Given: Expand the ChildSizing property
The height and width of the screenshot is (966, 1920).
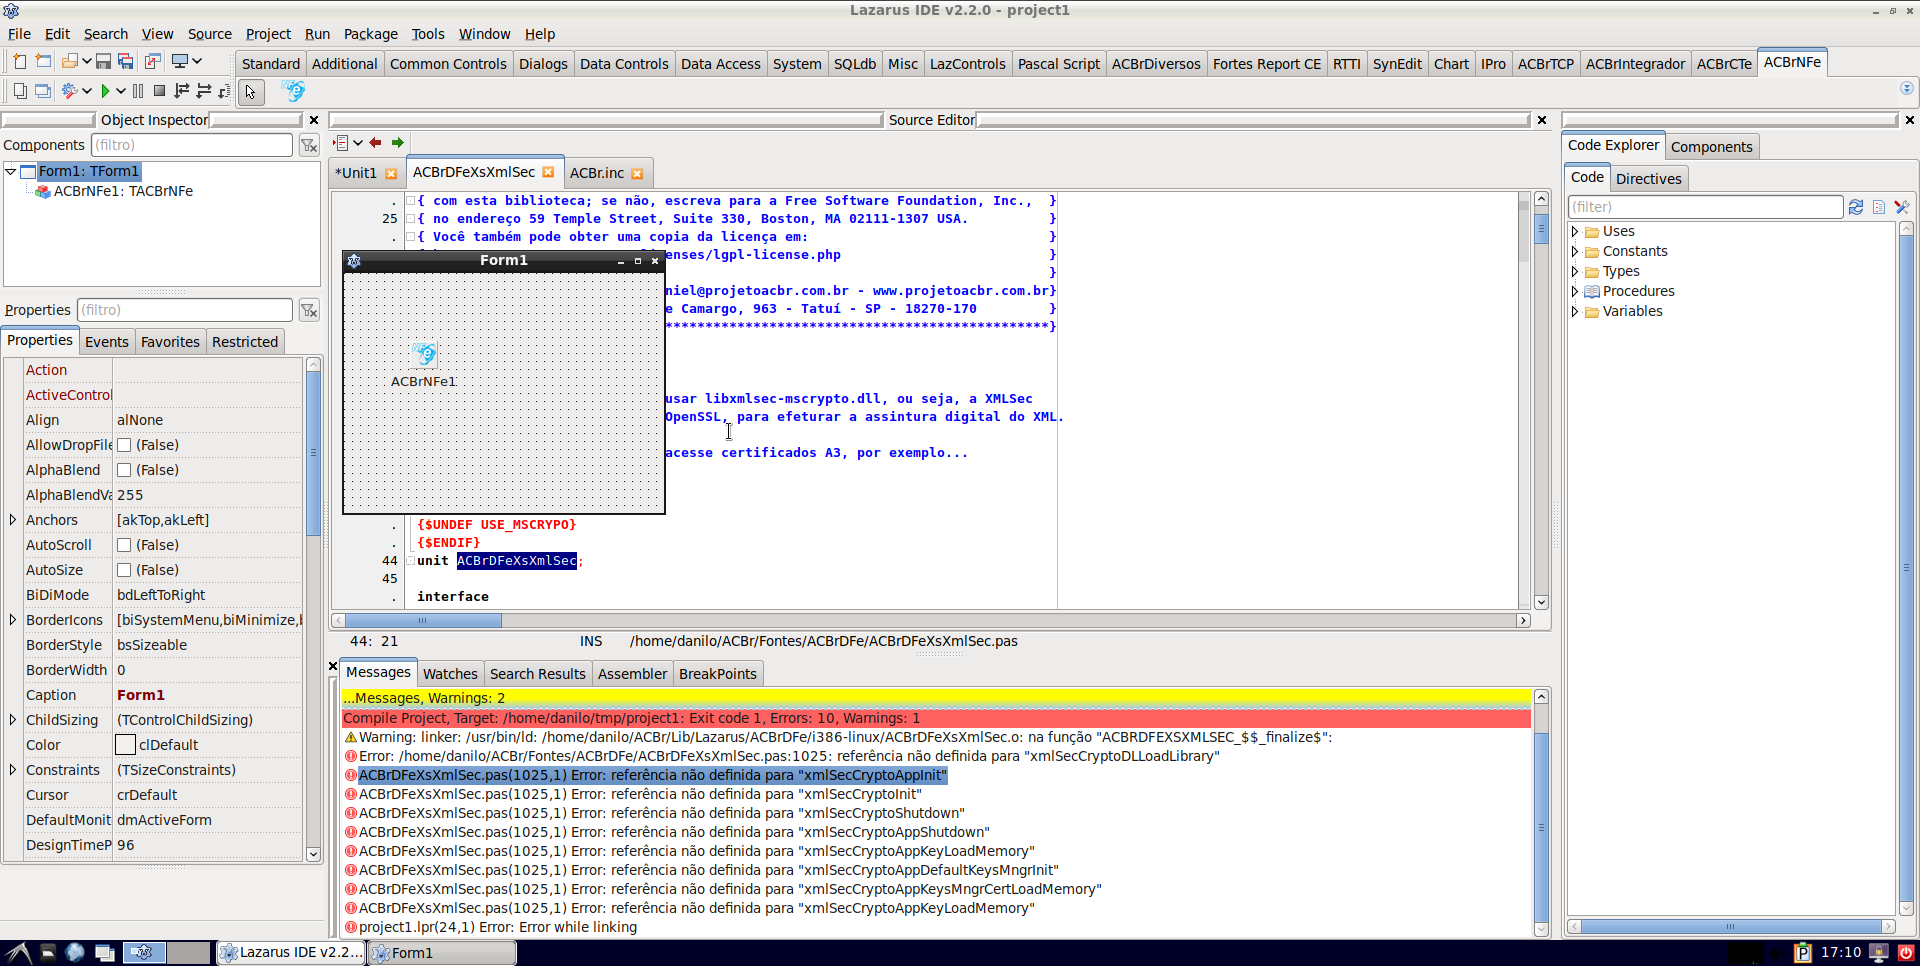Looking at the screenshot, I should (12, 720).
